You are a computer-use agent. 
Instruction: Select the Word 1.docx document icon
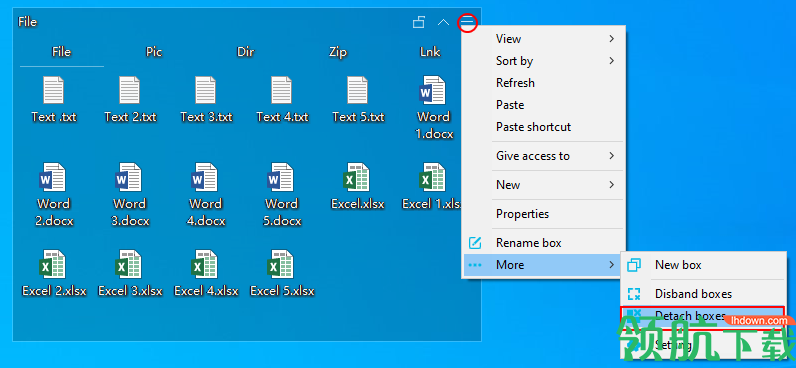[x=433, y=90]
